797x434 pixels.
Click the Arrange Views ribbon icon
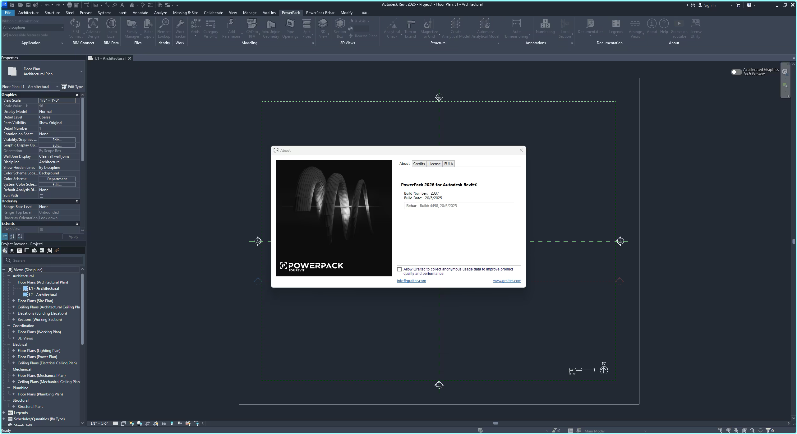click(635, 25)
